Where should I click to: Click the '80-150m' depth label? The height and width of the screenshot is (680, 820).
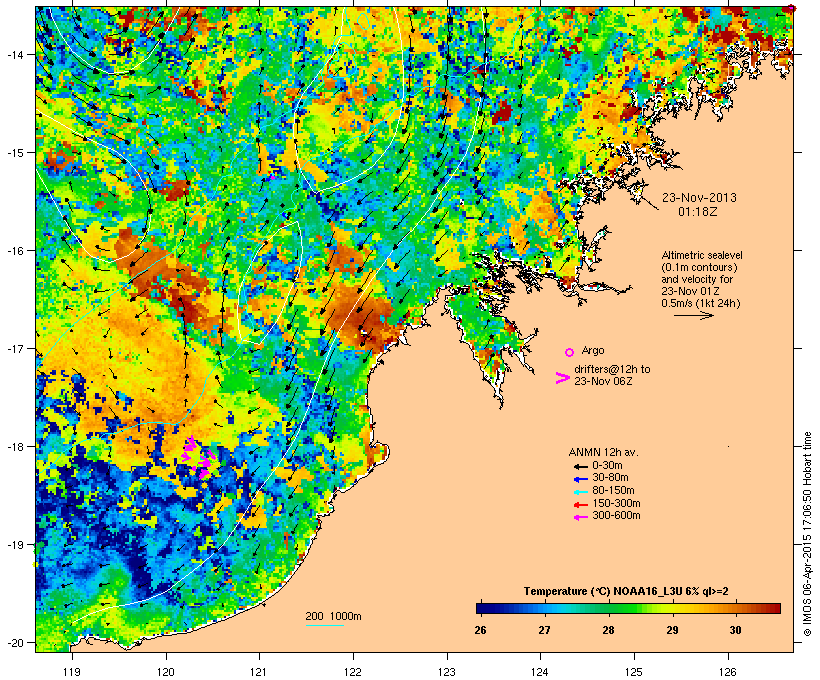[x=613, y=491]
